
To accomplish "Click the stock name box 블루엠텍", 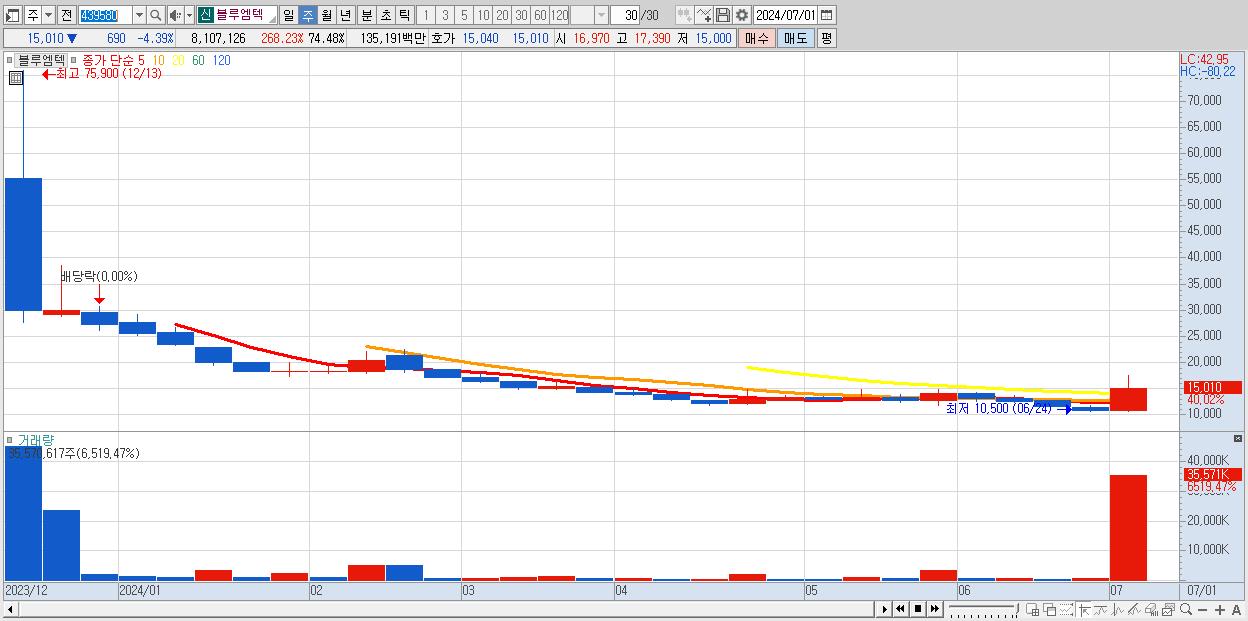I will pyautogui.click(x=246, y=15).
